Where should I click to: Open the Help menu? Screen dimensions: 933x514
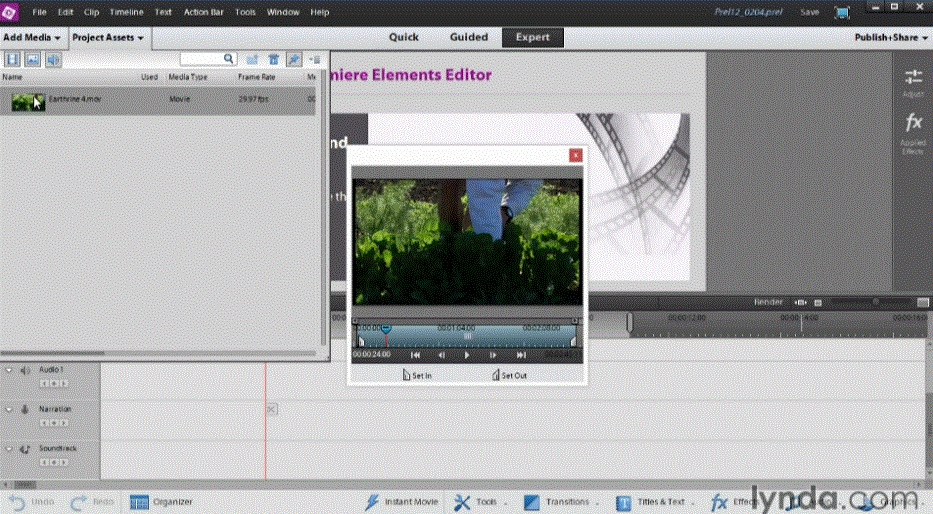click(x=320, y=12)
